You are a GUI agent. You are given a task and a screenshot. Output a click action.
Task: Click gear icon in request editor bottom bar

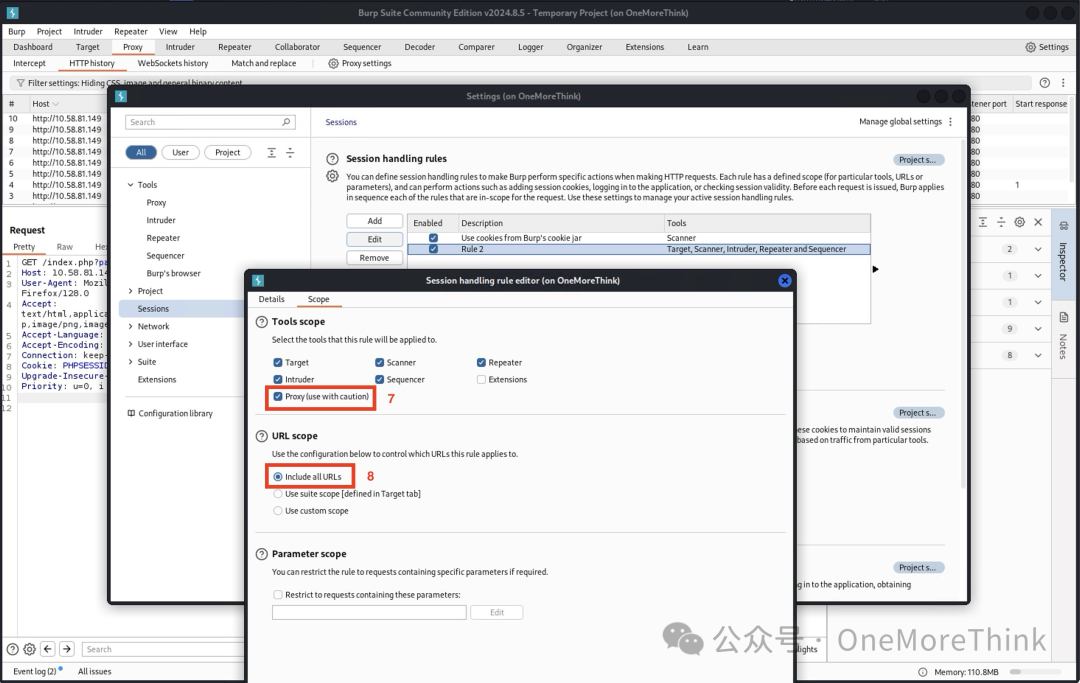coord(30,649)
